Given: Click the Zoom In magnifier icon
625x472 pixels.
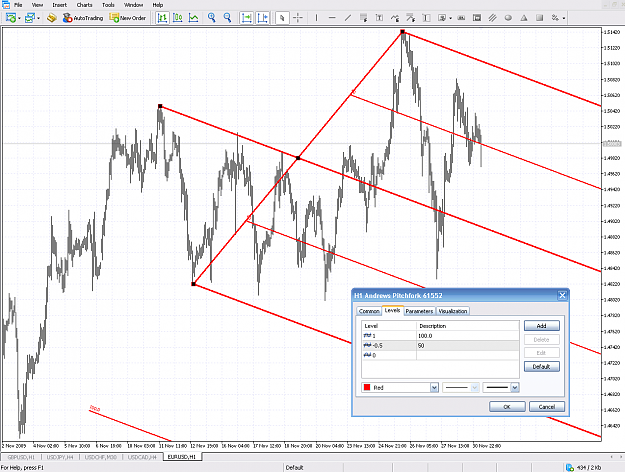Looking at the screenshot, I should (x=212, y=18).
